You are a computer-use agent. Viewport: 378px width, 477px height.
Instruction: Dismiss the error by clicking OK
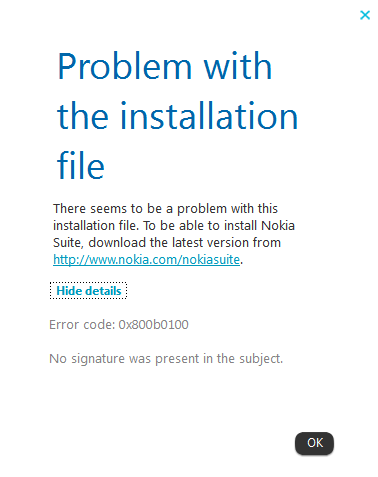tap(314, 443)
